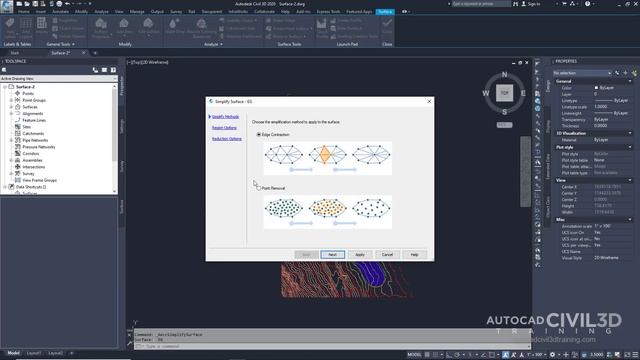
Task: Click the Next button in Simplify Surface
Action: pyautogui.click(x=332, y=254)
